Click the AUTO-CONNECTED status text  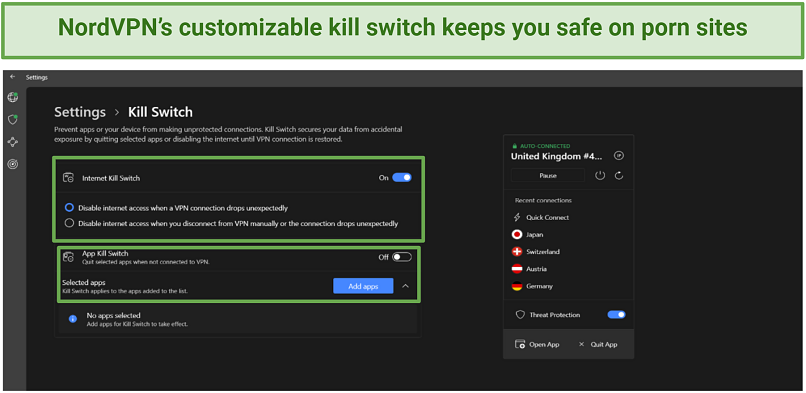[x=545, y=146]
